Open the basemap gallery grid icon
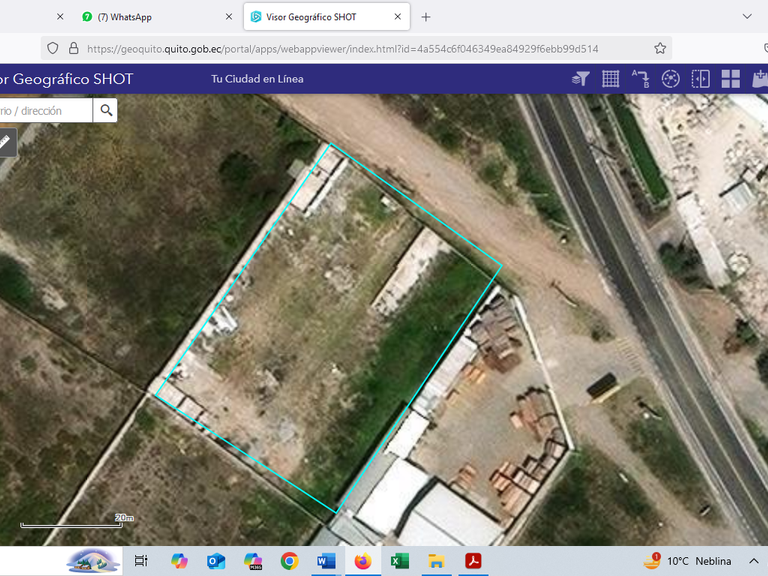Screen dimensions: 768x576 731,79
